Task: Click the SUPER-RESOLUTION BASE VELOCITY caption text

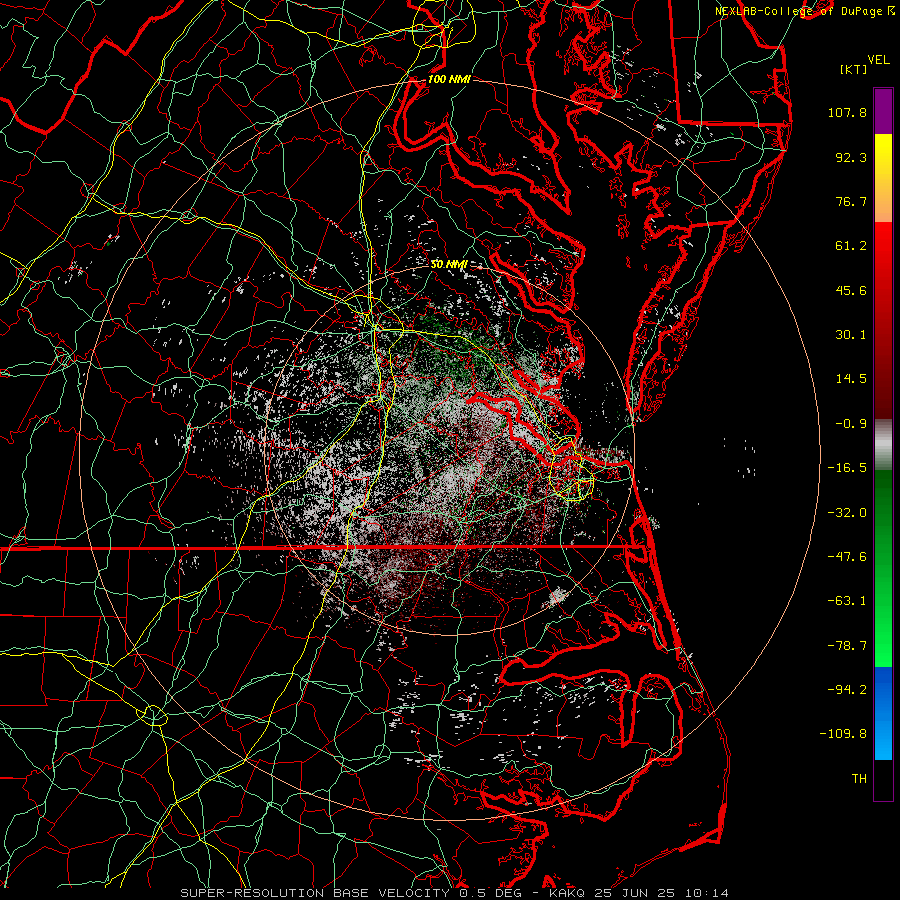Action: point(316,893)
